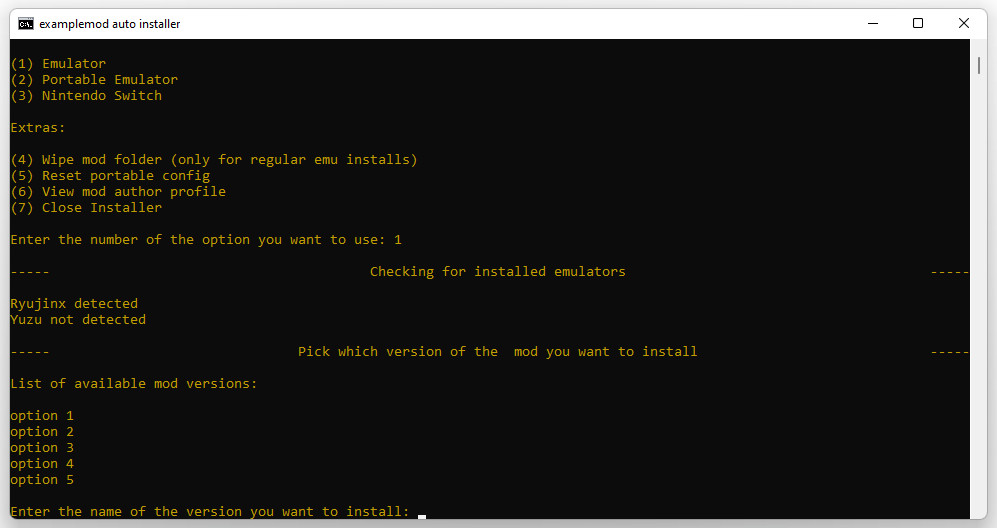Click the 'Checking for installed emulators' header

point(497,272)
